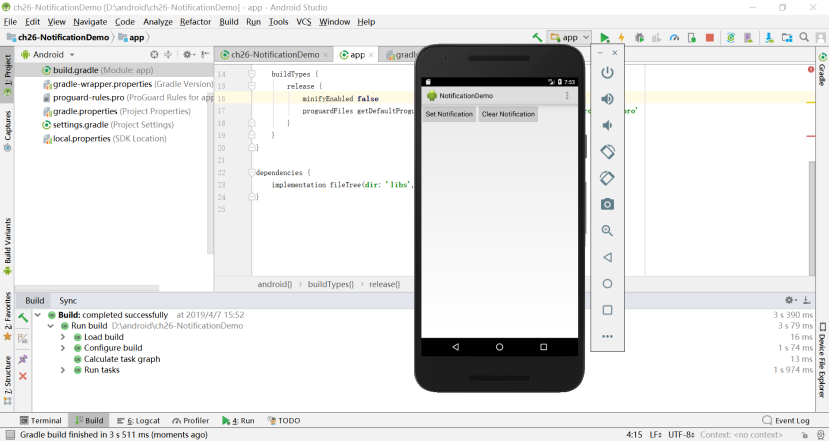Click the emulator zoom magnifier icon
830x441 pixels.
coord(607,231)
